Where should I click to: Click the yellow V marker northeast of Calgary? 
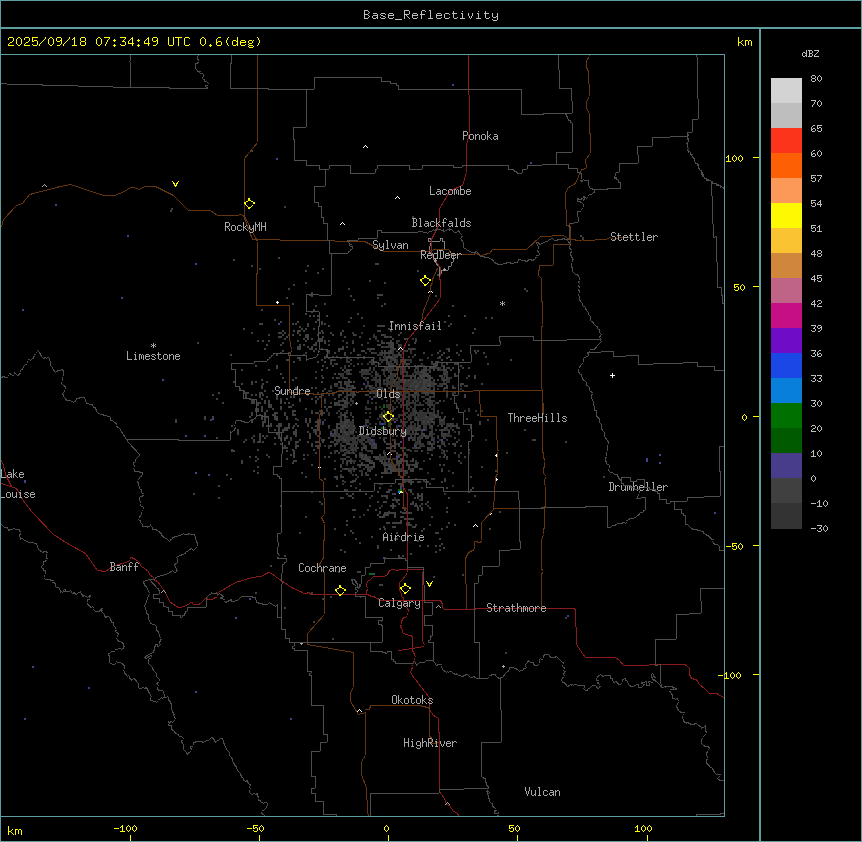pos(429,583)
